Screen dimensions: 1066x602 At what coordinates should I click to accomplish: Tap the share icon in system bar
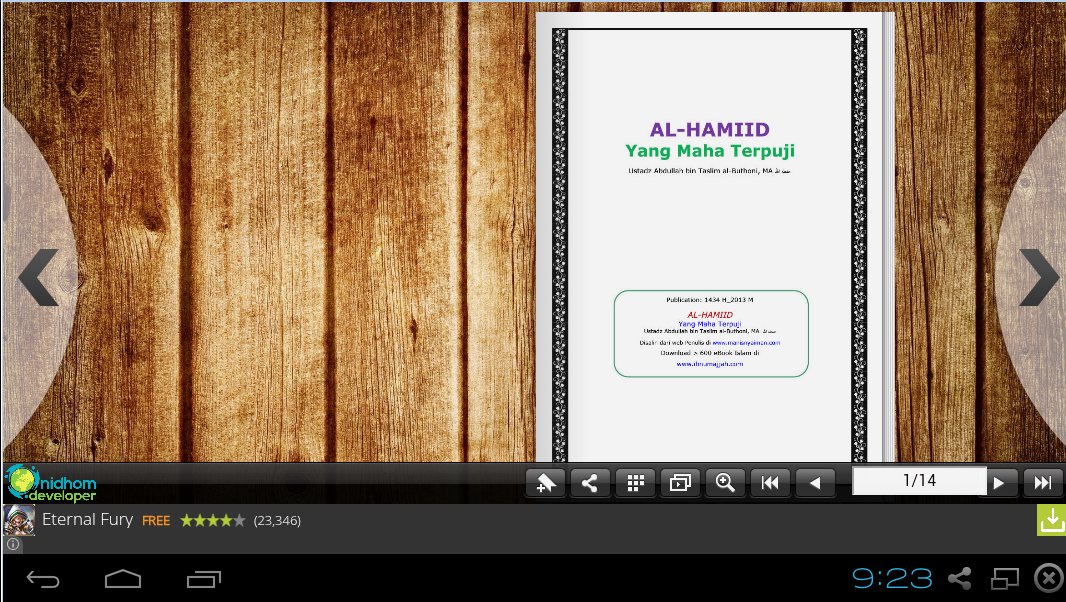(x=959, y=579)
